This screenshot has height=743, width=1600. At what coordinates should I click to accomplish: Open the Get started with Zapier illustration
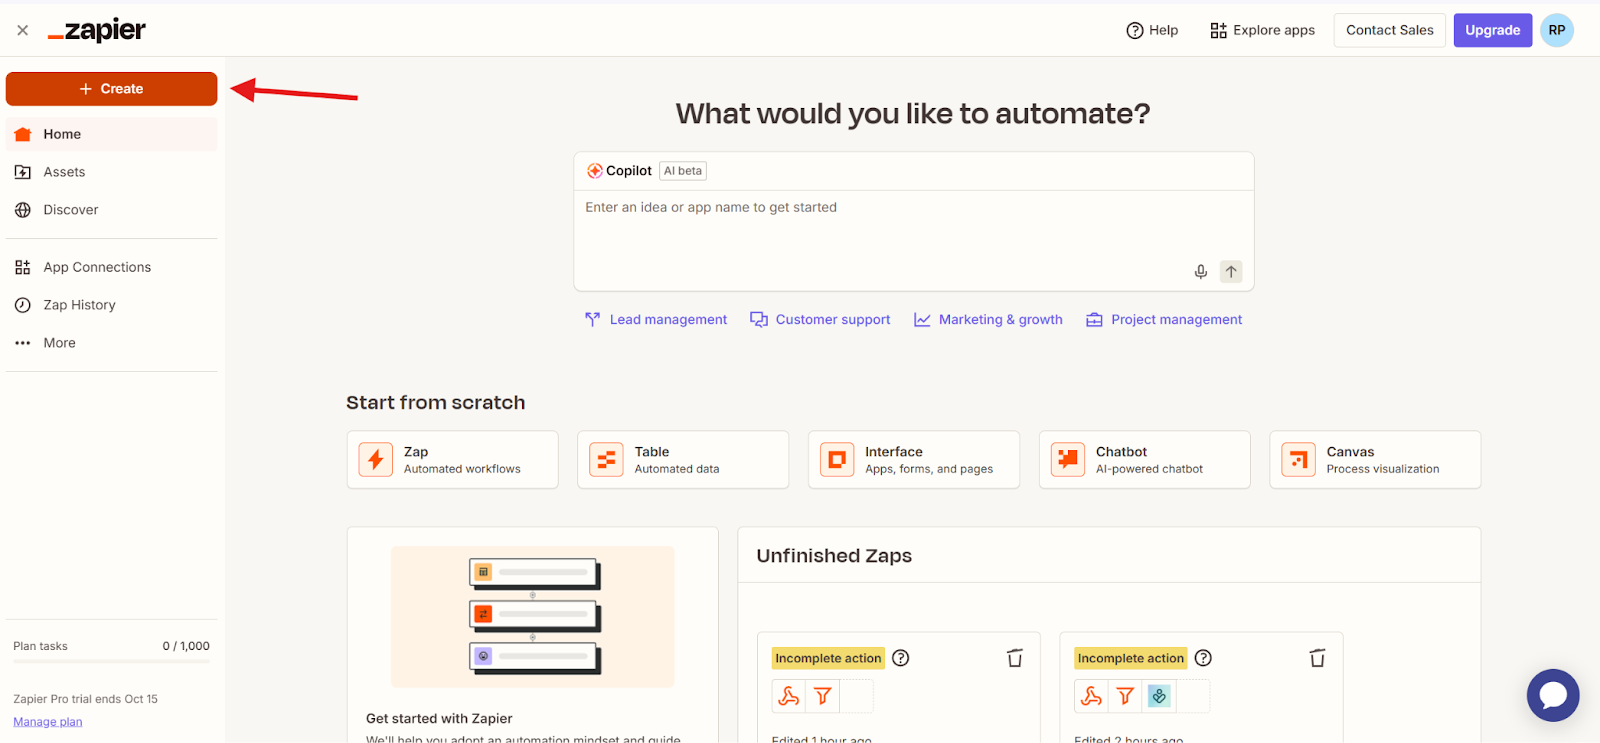(x=533, y=616)
